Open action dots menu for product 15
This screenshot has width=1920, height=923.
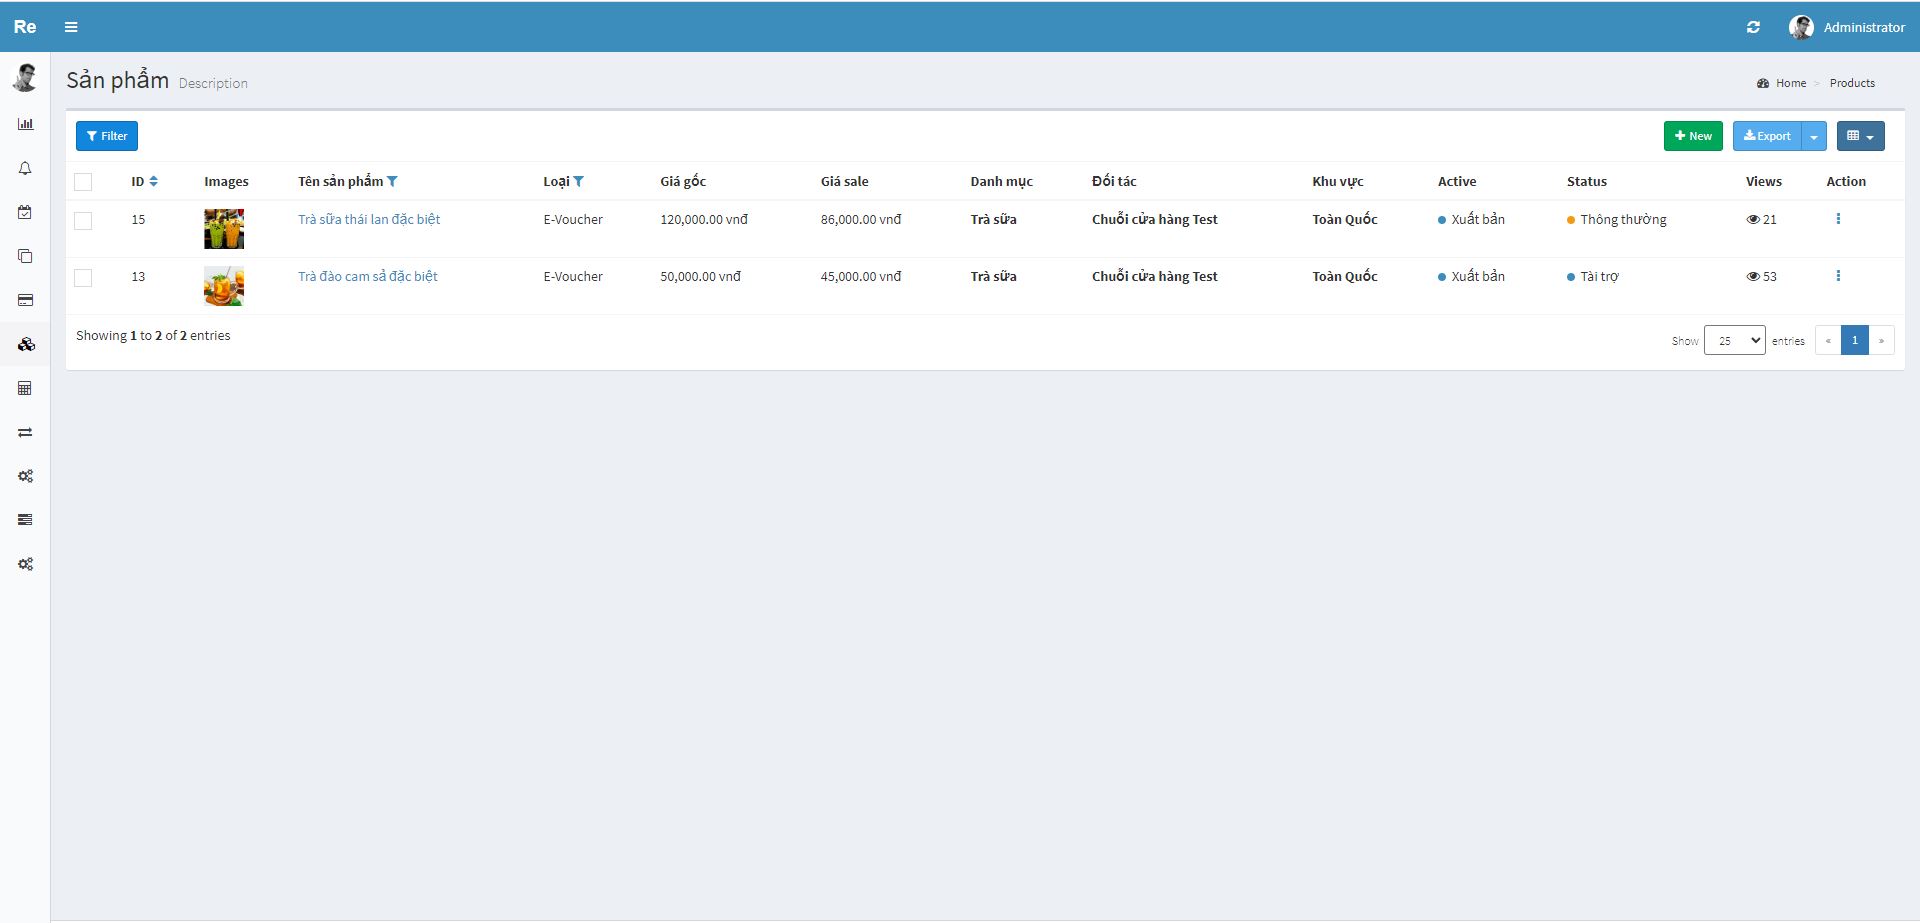1838,219
